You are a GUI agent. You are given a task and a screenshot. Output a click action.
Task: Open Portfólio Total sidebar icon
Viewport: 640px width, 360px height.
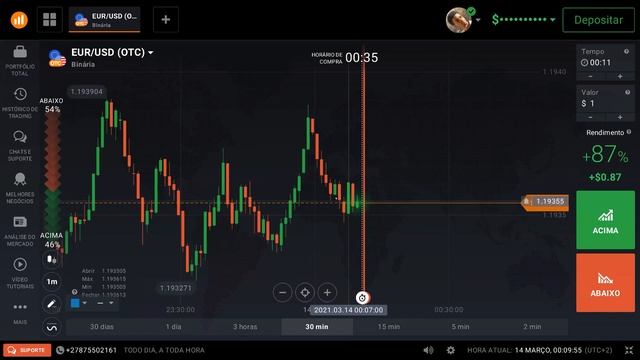coord(20,52)
